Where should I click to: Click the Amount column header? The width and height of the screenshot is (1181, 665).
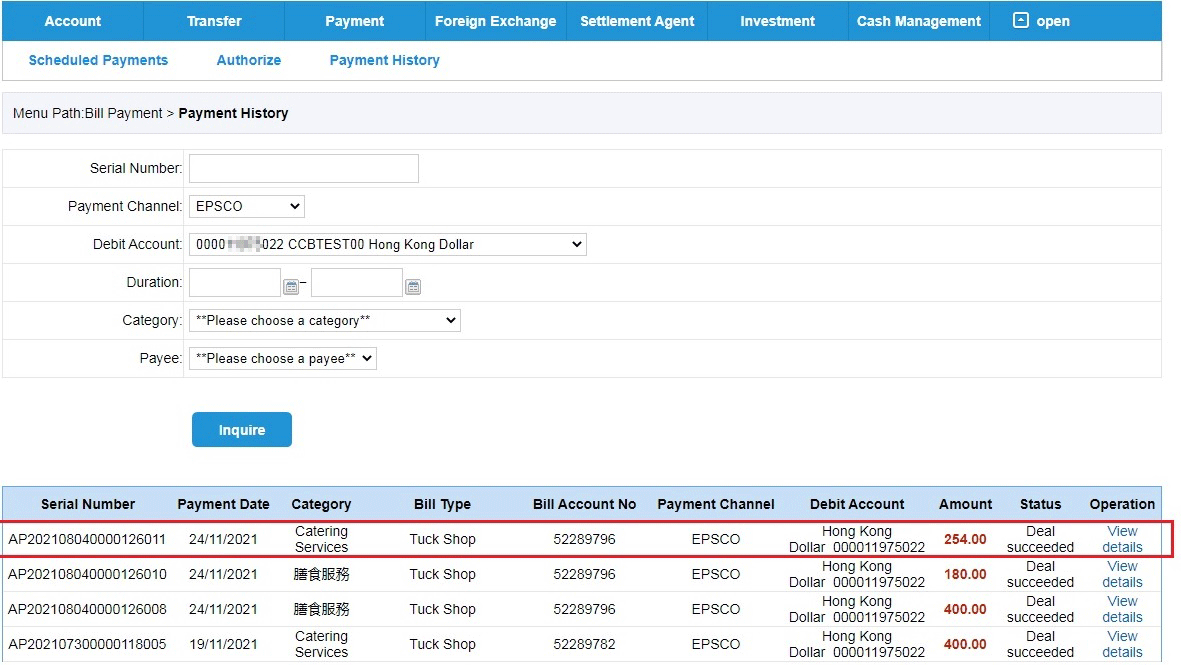click(966, 505)
